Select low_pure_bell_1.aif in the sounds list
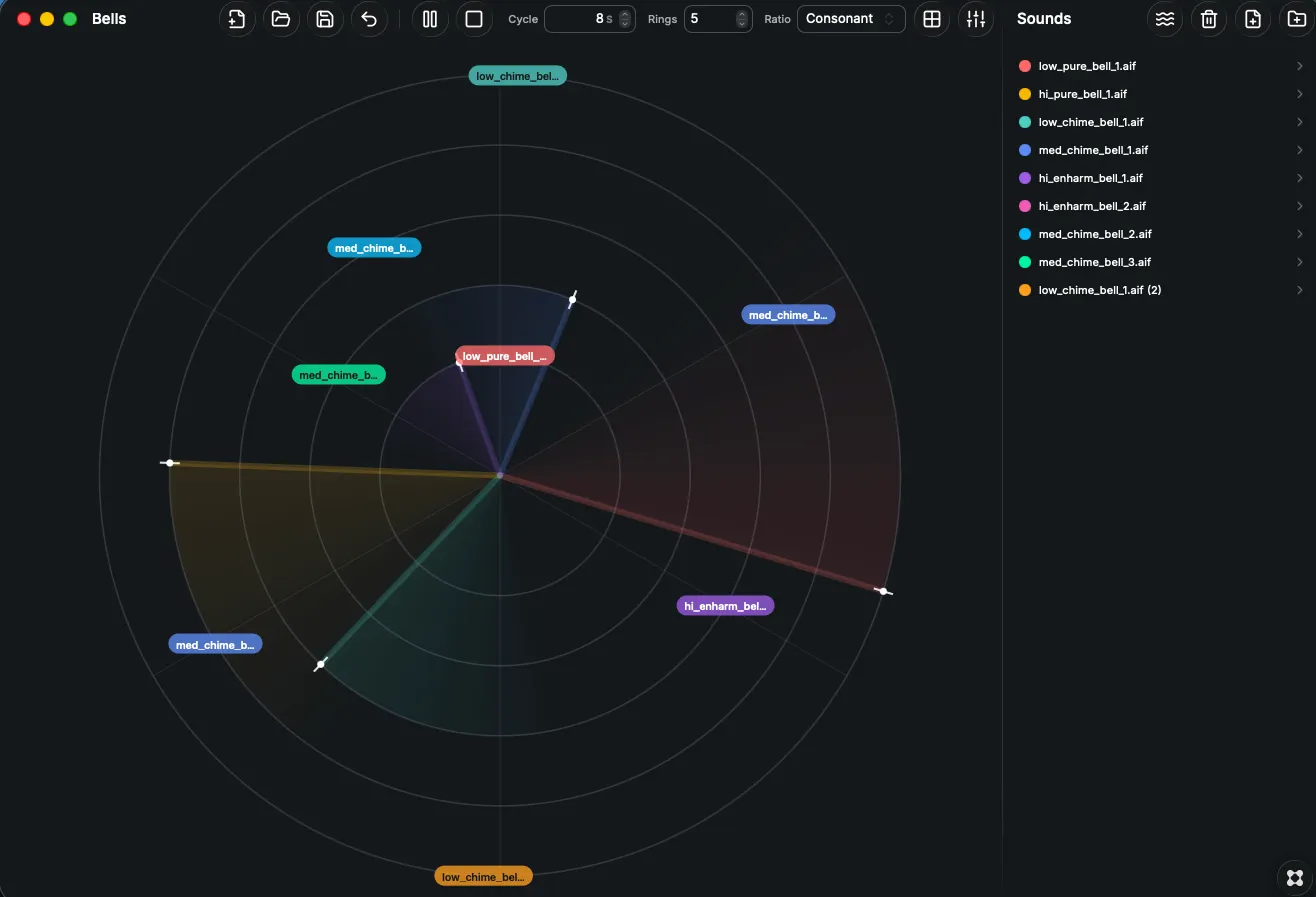This screenshot has height=897, width=1316. pyautogui.click(x=1160, y=66)
